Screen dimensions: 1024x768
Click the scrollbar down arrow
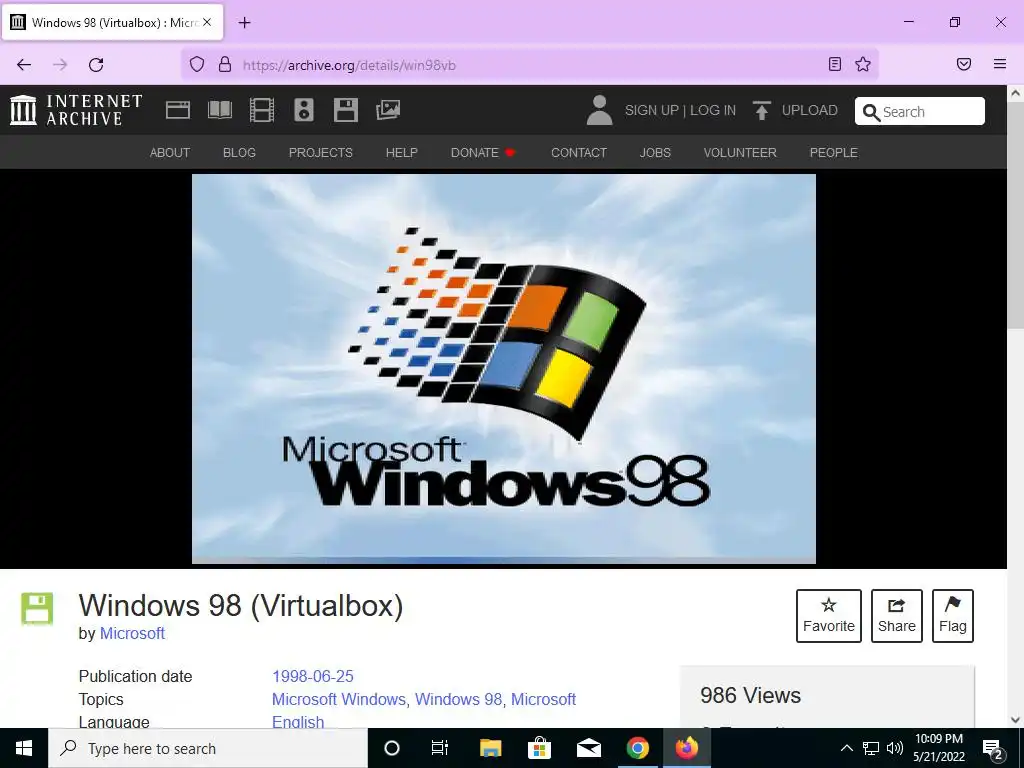click(x=1015, y=720)
